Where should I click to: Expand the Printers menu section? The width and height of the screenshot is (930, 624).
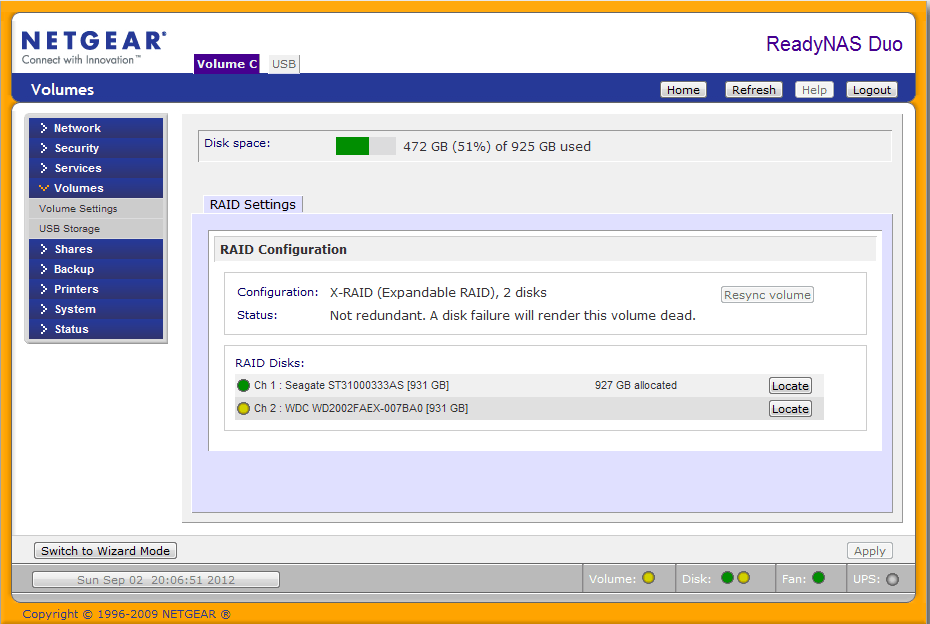[96, 289]
